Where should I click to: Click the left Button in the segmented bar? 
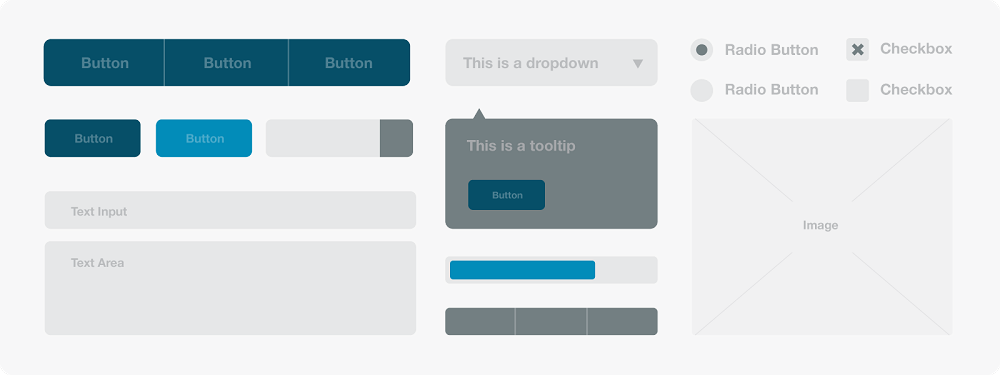104,62
